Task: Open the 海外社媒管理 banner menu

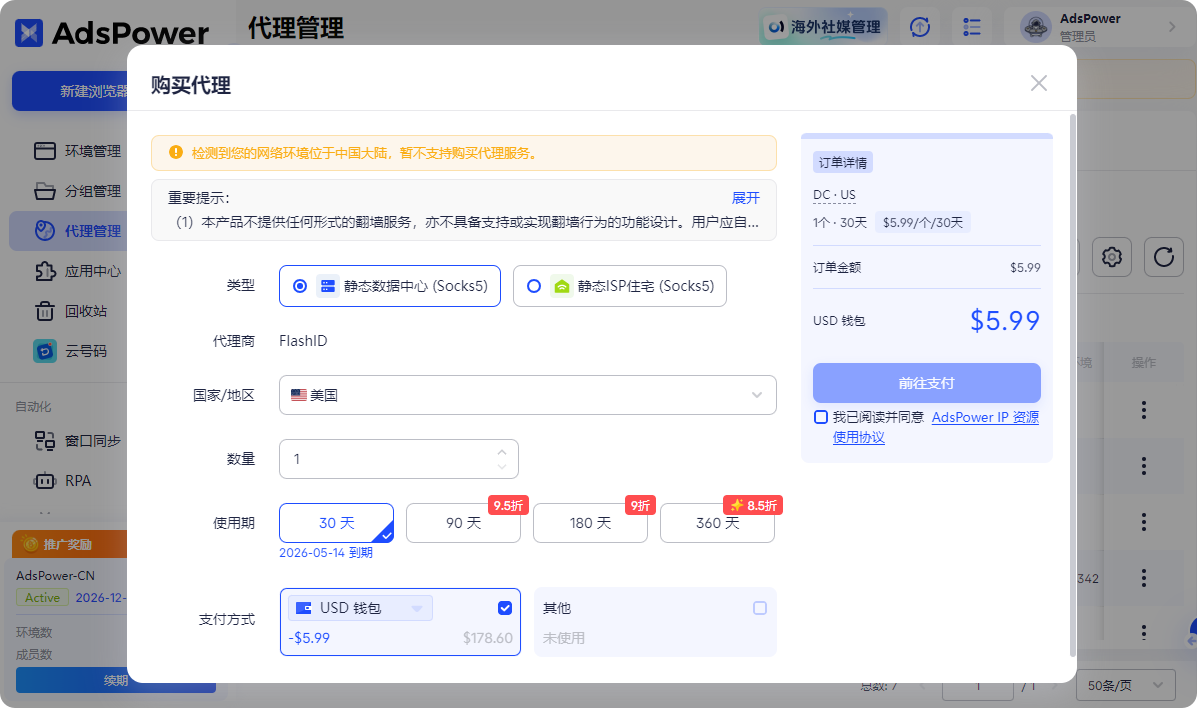Action: pos(822,25)
